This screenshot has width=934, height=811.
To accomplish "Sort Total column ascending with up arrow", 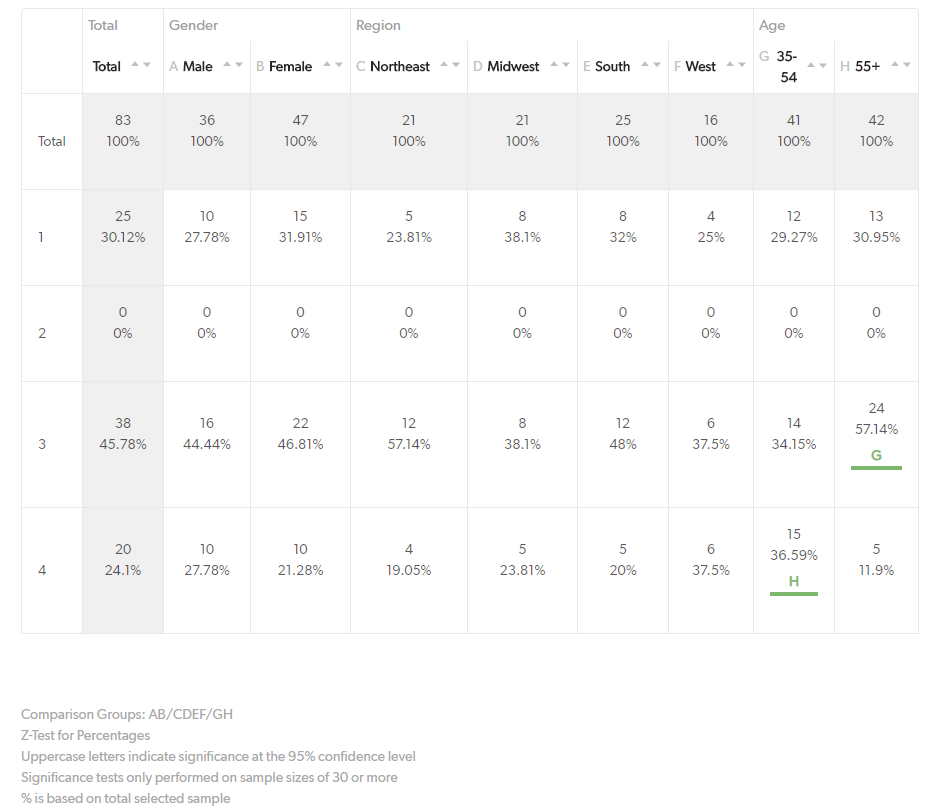I will [x=134, y=65].
